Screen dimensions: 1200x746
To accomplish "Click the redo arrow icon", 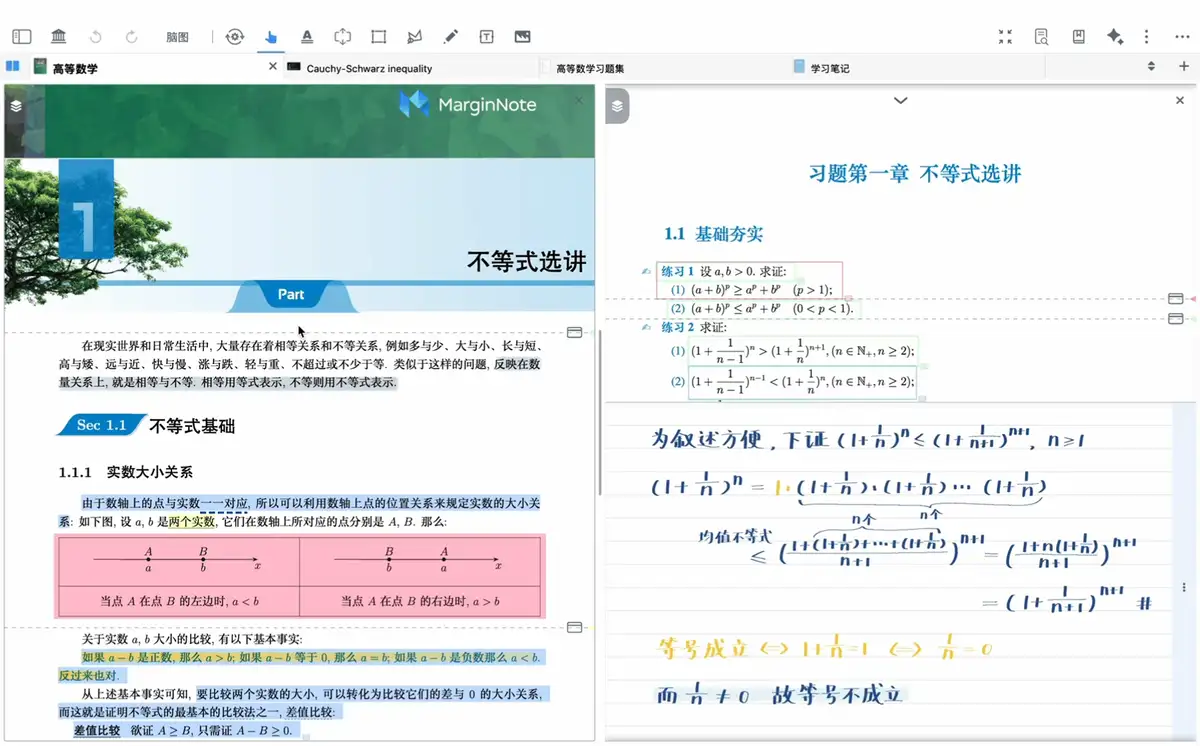I will pos(131,37).
